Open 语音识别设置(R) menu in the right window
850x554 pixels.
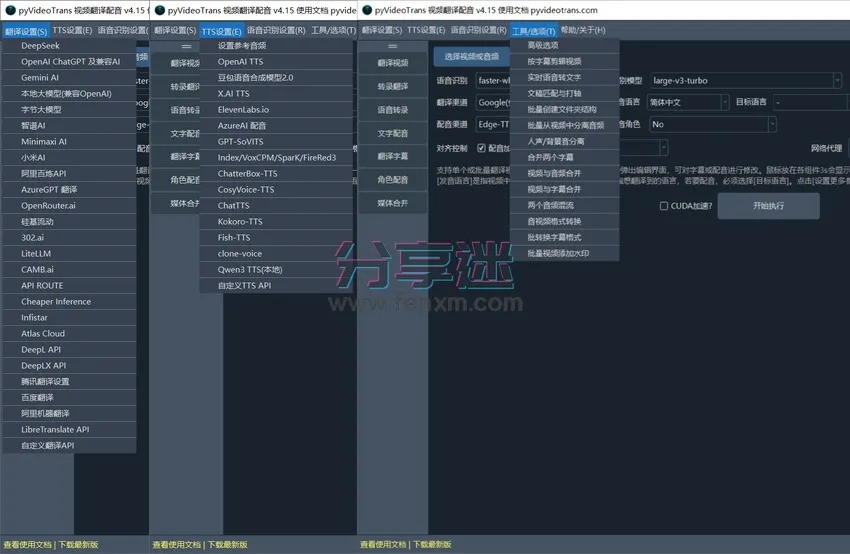click(x=479, y=30)
